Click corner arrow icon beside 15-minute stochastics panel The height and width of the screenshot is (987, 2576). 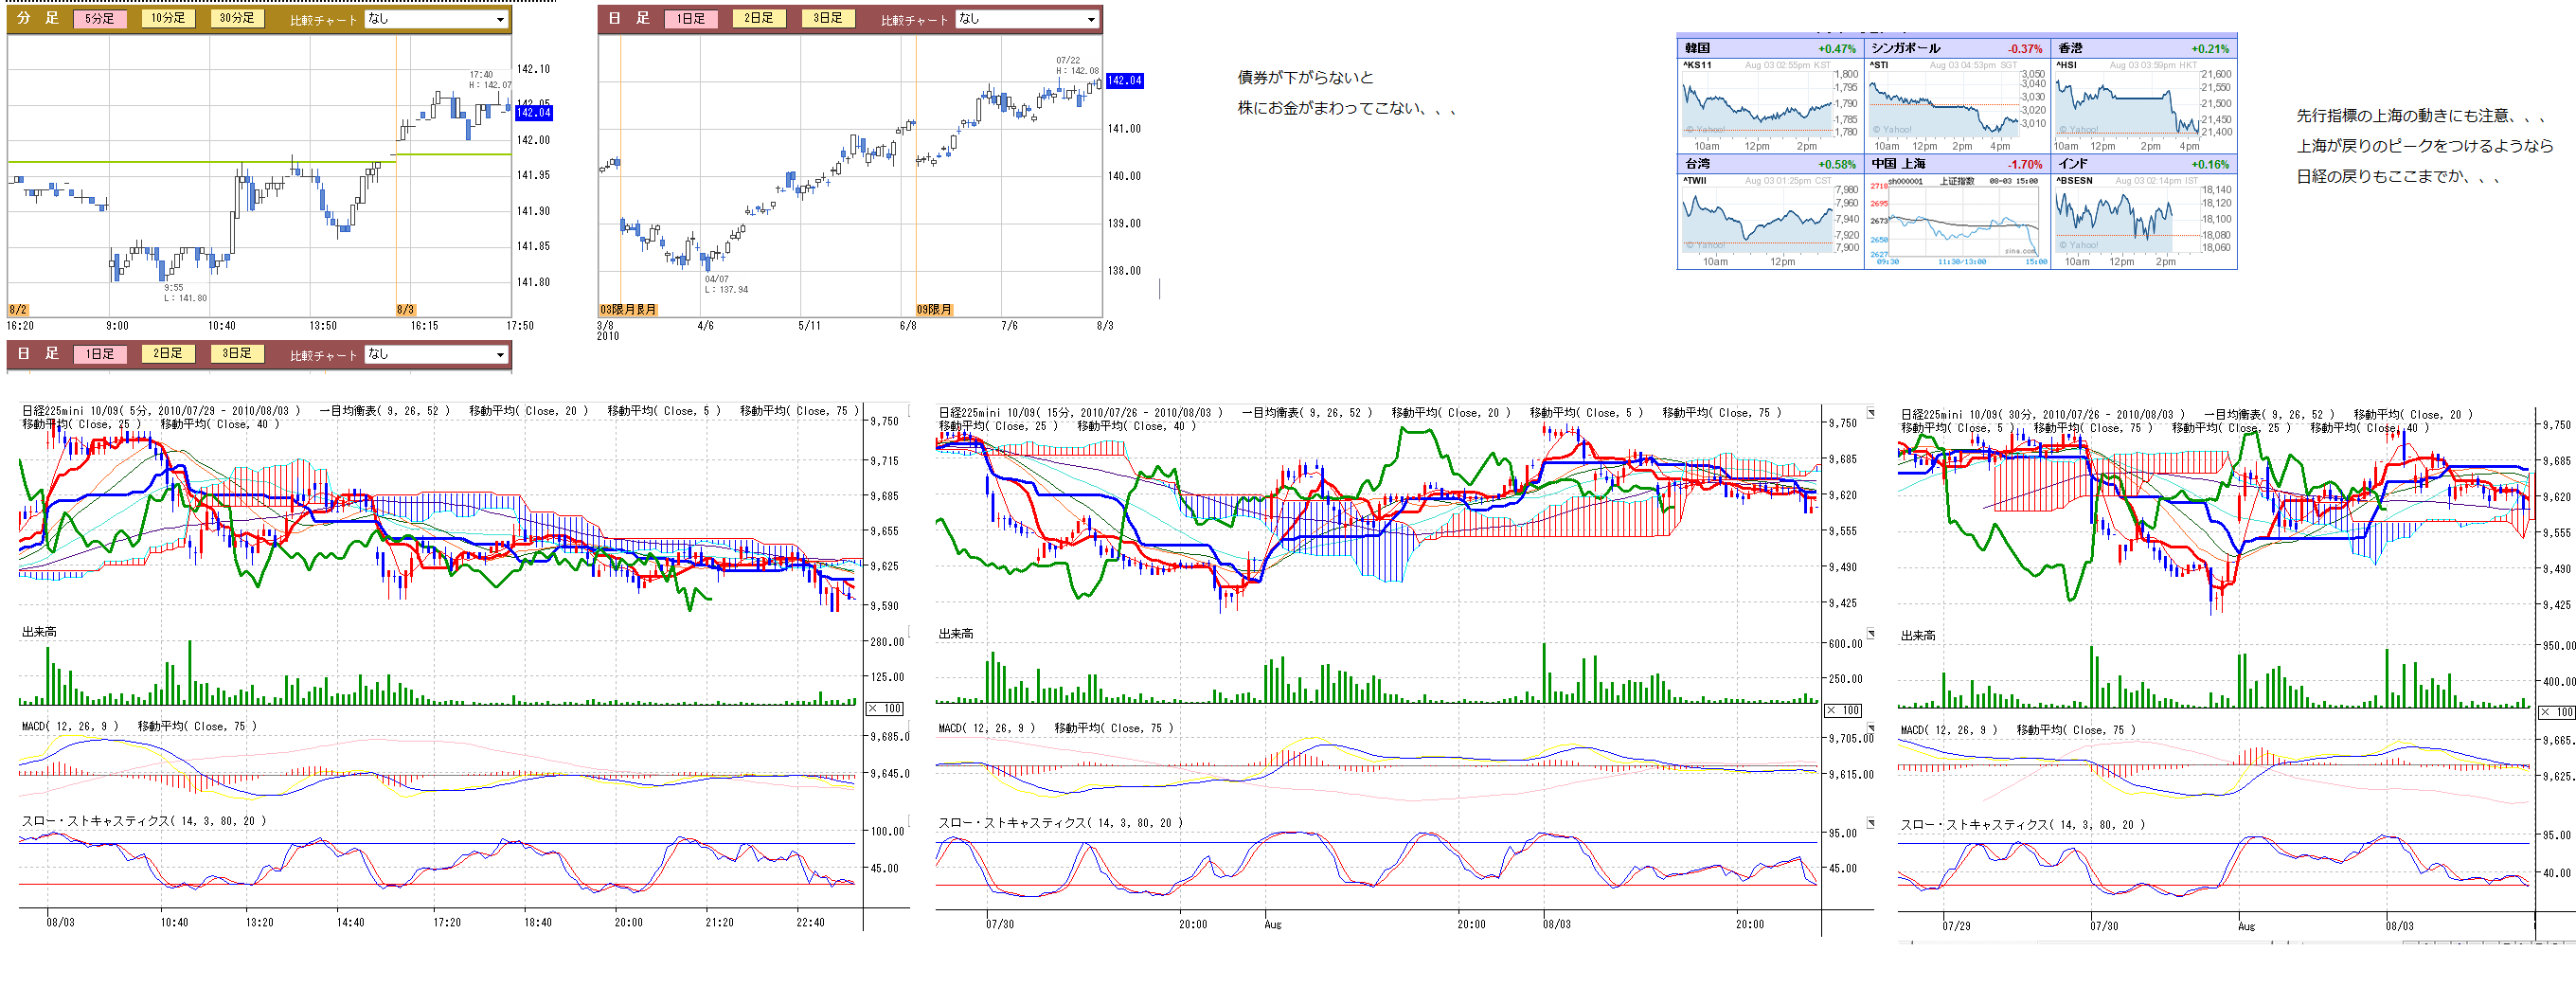point(1870,823)
